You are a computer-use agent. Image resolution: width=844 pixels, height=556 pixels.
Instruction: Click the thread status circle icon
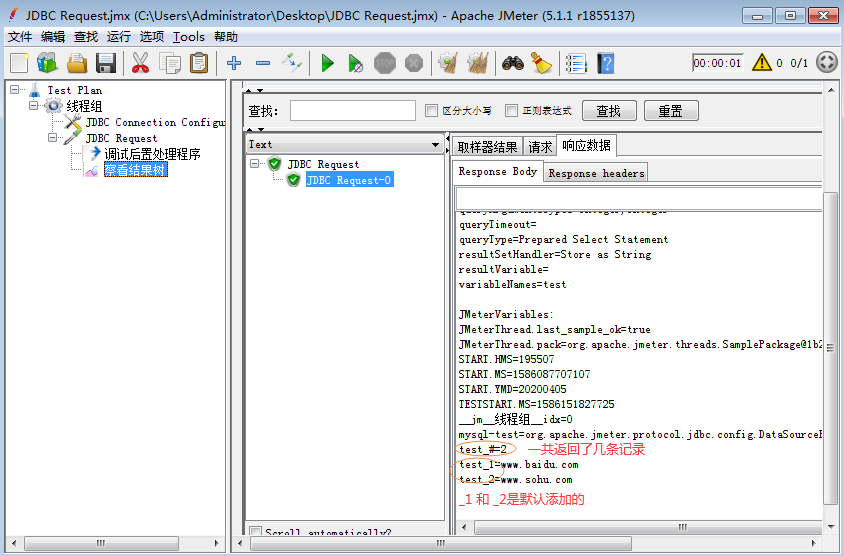[827, 62]
